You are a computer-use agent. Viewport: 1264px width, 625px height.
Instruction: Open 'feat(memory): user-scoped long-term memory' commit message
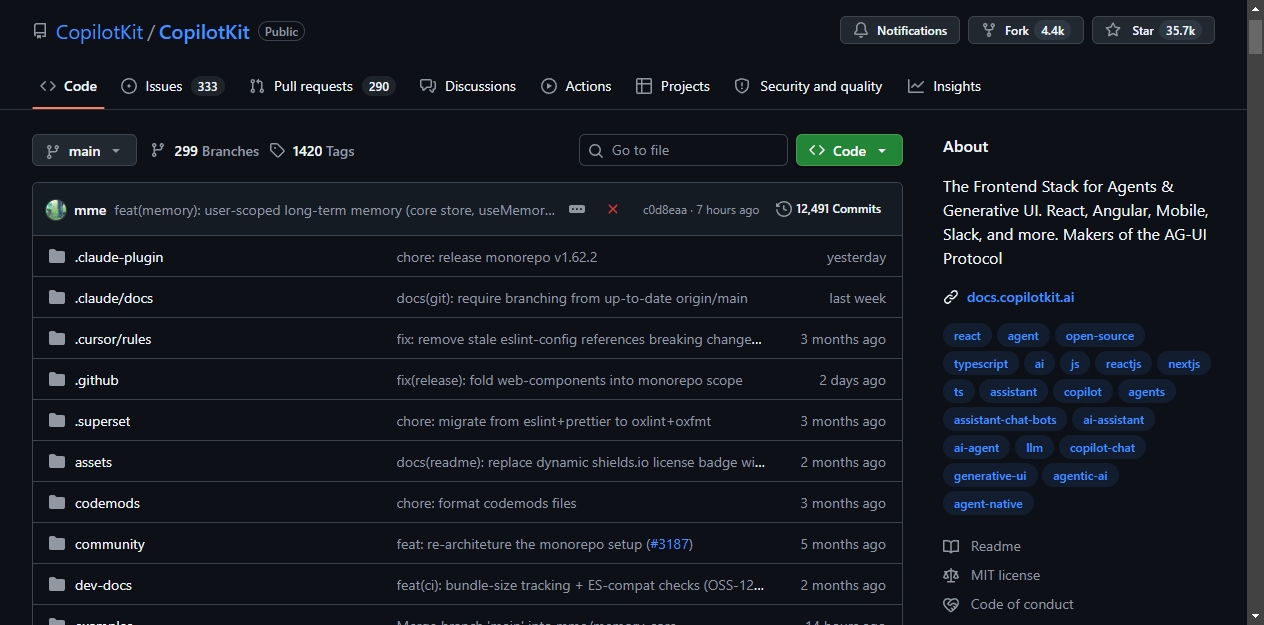[335, 210]
